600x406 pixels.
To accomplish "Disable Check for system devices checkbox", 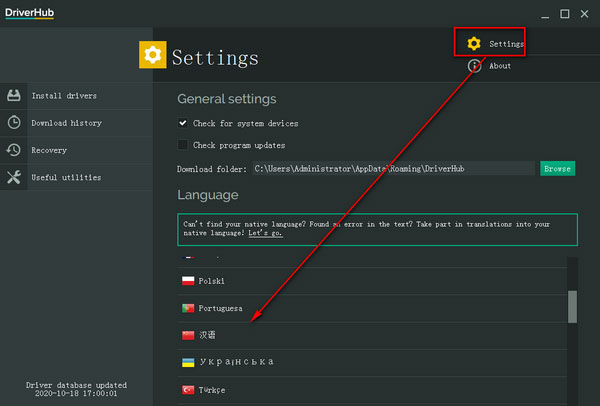I will pyautogui.click(x=183, y=123).
